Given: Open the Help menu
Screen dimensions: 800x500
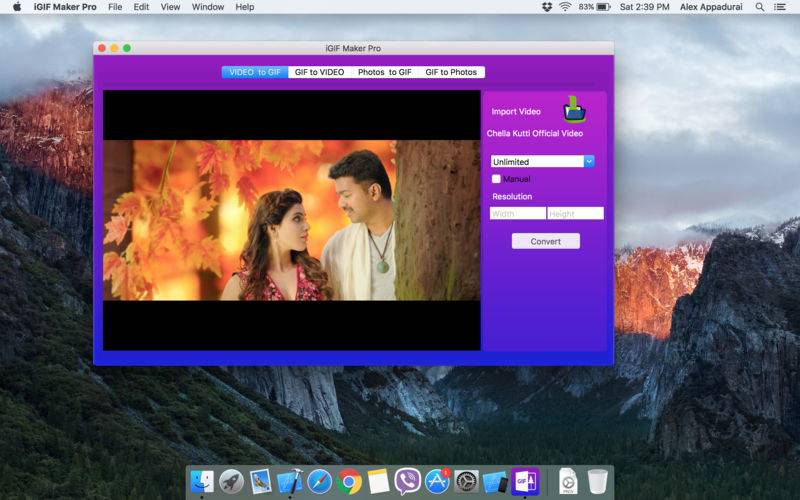Looking at the screenshot, I should [x=244, y=7].
